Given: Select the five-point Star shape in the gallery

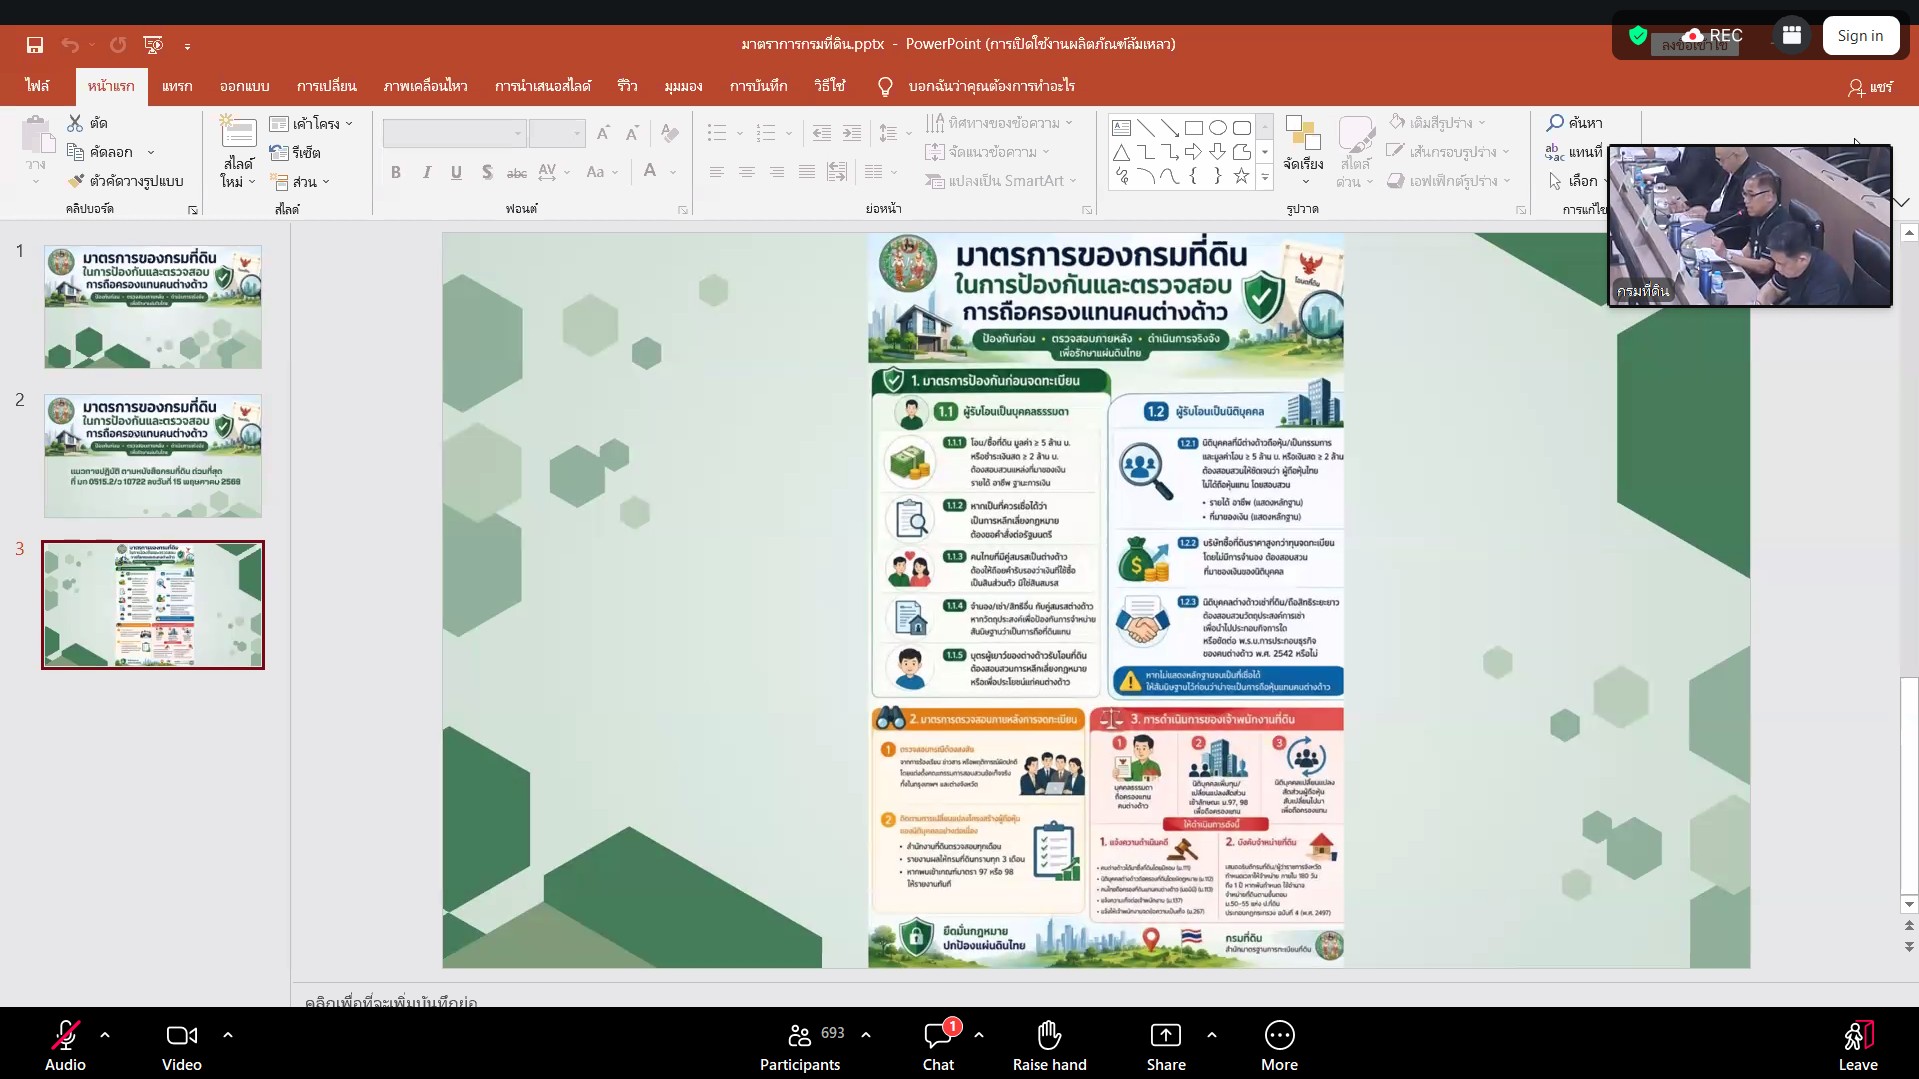Looking at the screenshot, I should point(1241,176).
